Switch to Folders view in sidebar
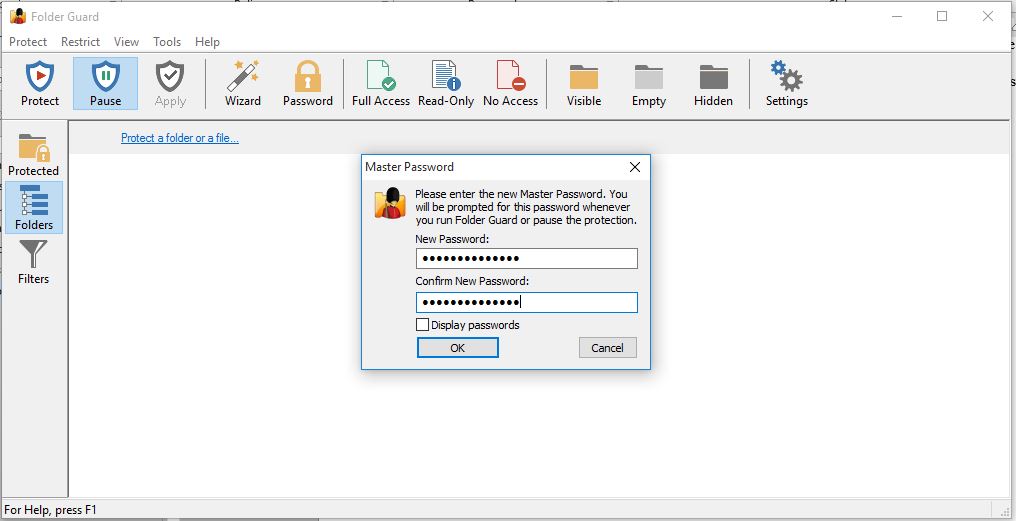Screen dimensions: 1016x521 34,207
